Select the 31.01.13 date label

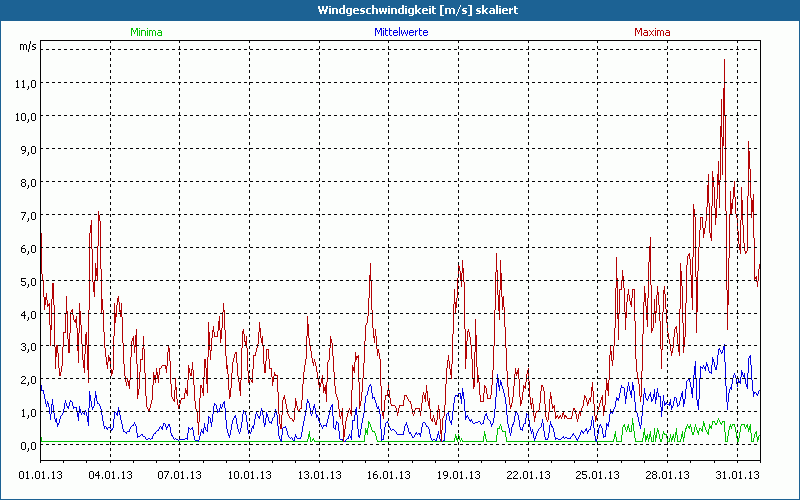(736, 474)
